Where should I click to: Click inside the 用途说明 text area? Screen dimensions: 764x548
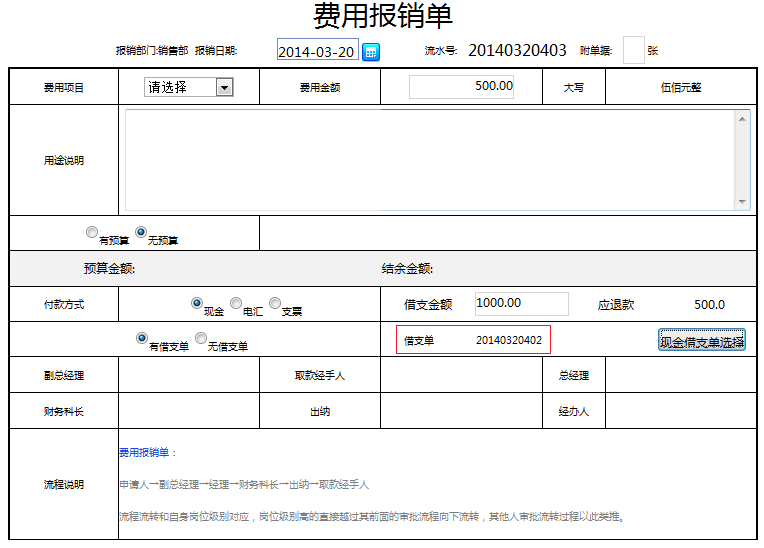pyautogui.click(x=430, y=160)
